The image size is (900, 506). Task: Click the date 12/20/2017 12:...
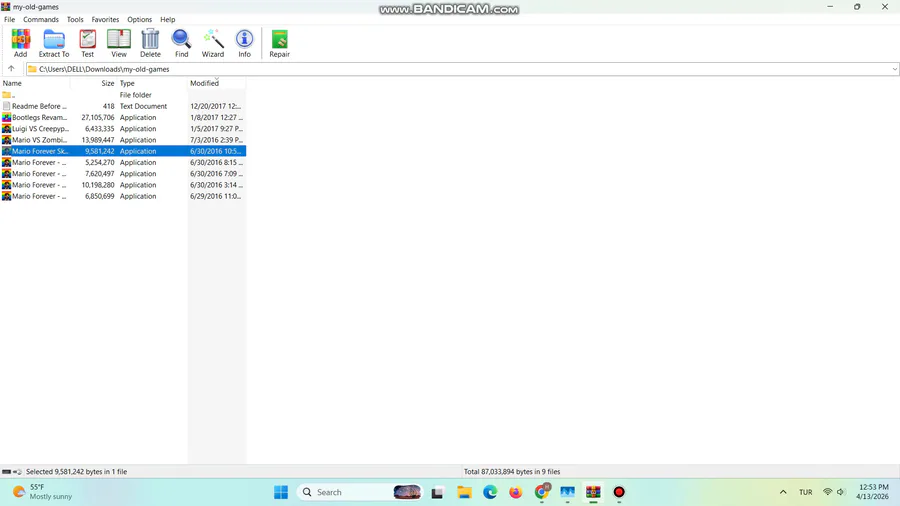pyautogui.click(x=216, y=106)
